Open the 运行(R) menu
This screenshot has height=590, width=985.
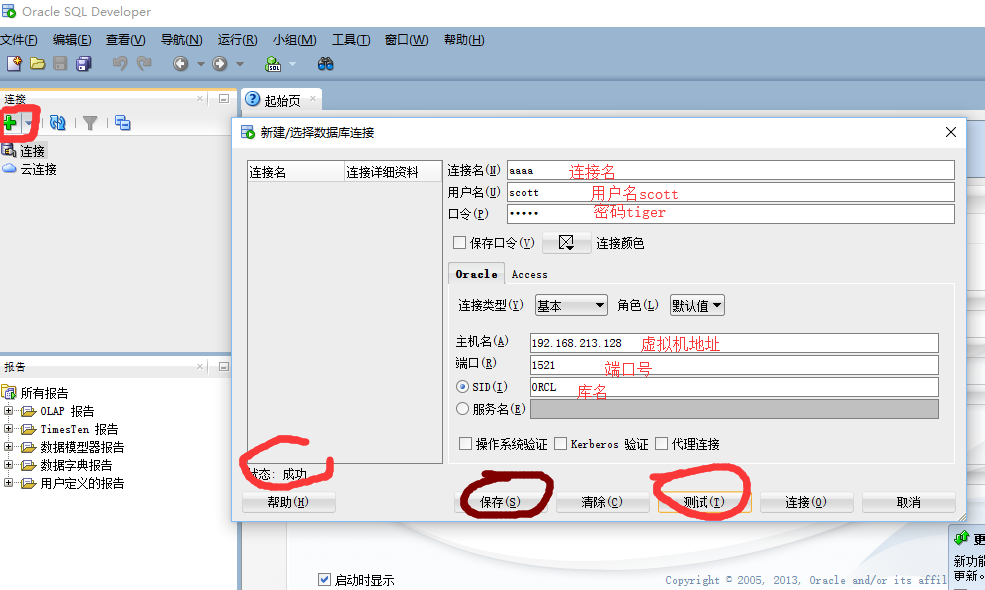click(x=237, y=40)
